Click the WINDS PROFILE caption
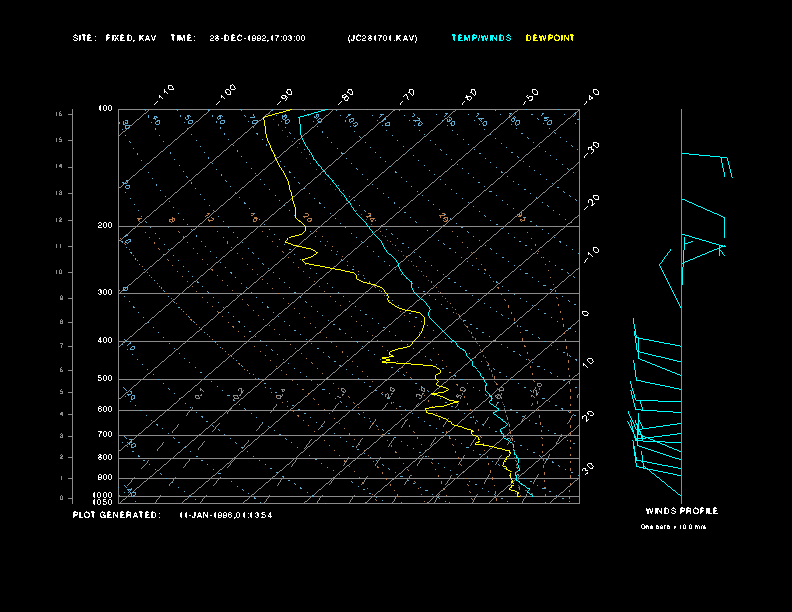Viewport: 792px width, 612px height. coord(681,511)
